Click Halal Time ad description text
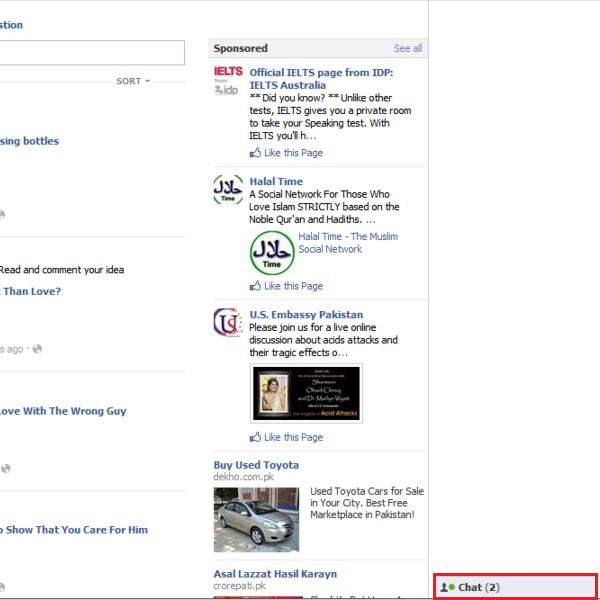The width and height of the screenshot is (600, 600). (x=324, y=207)
